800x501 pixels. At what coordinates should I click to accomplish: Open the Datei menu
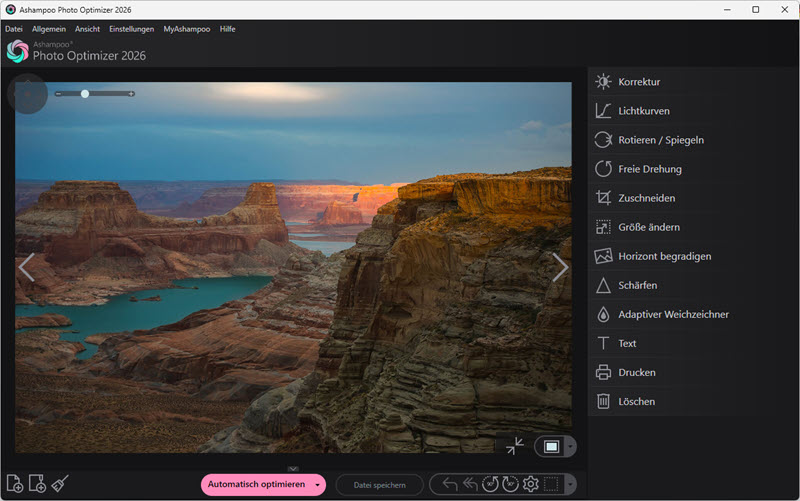coord(14,29)
